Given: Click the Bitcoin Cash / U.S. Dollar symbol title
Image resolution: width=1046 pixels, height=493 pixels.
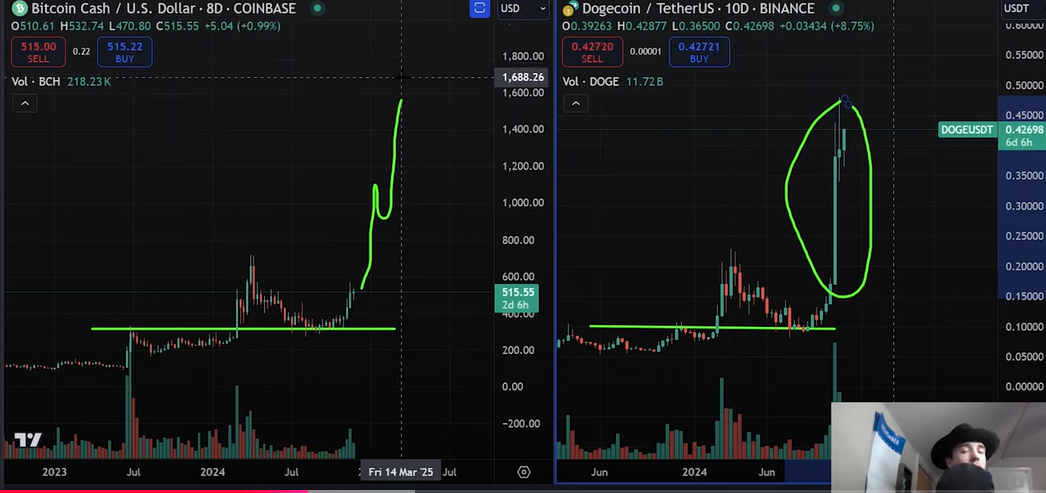Looking at the screenshot, I should (x=163, y=9).
